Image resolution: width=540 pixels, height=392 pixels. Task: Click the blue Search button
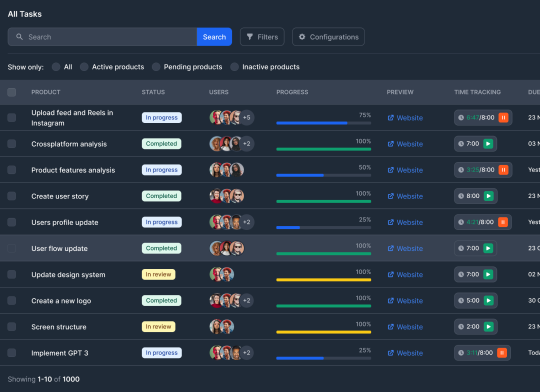[214, 37]
